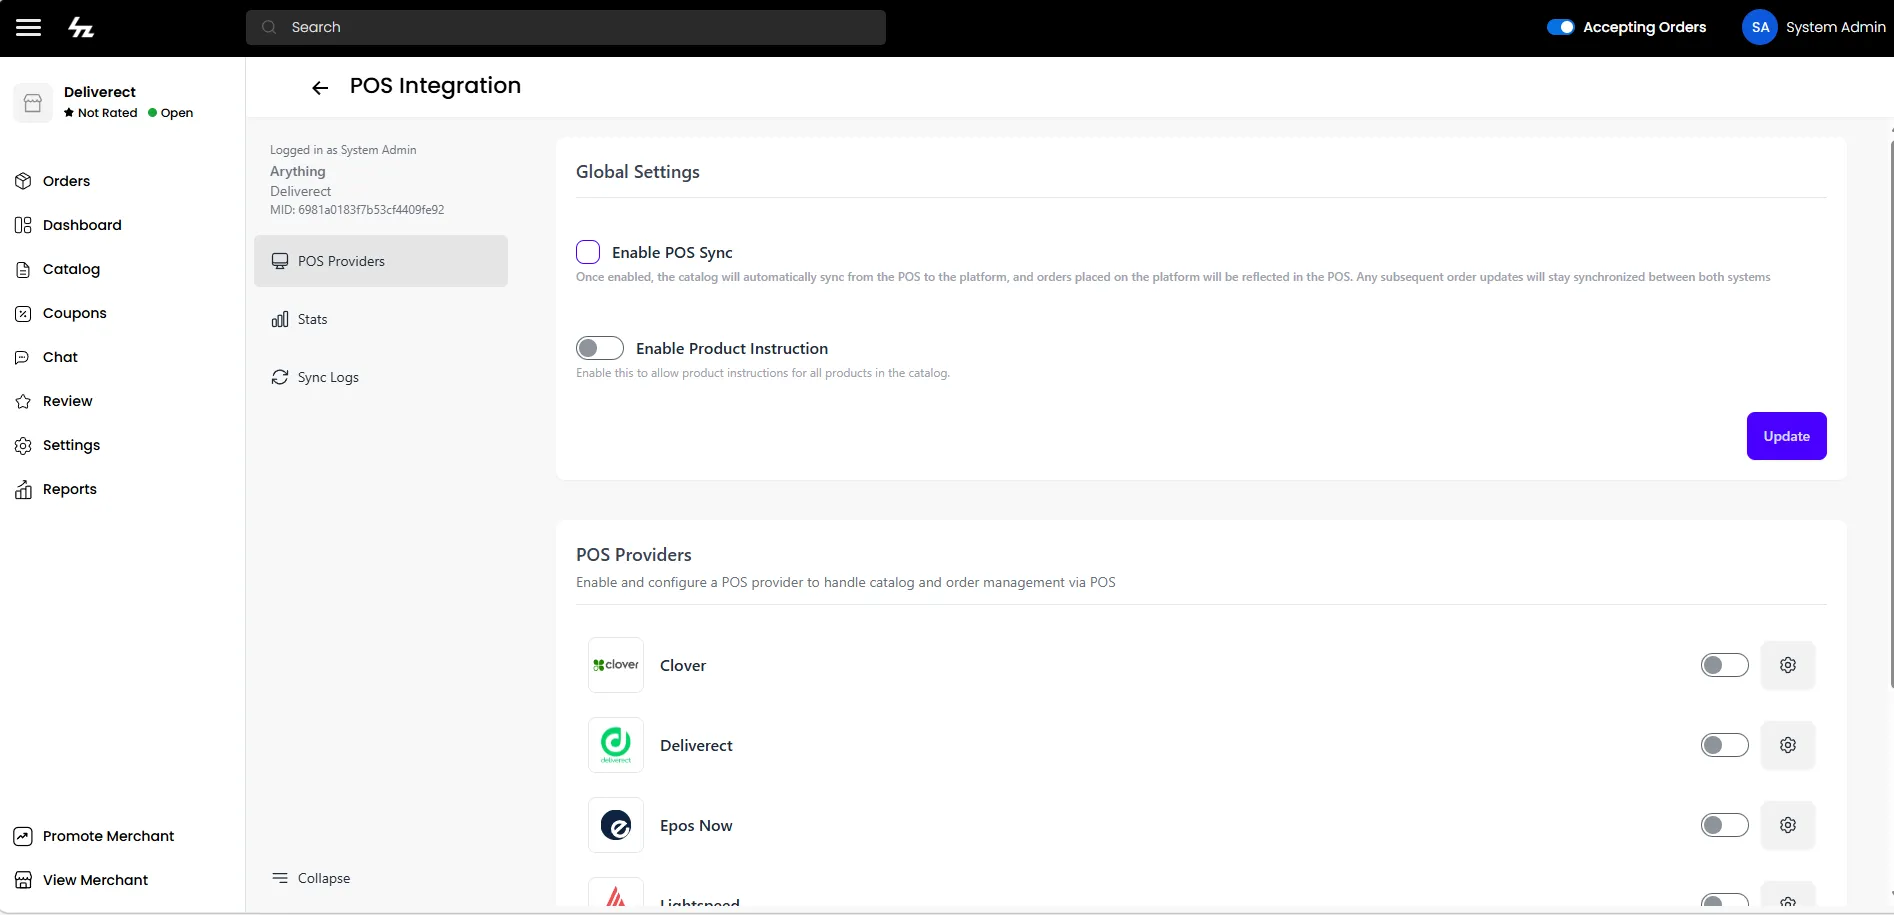The height and width of the screenshot is (915, 1894).
Task: Click the Deliverect merchant store icon
Action: tap(33, 103)
